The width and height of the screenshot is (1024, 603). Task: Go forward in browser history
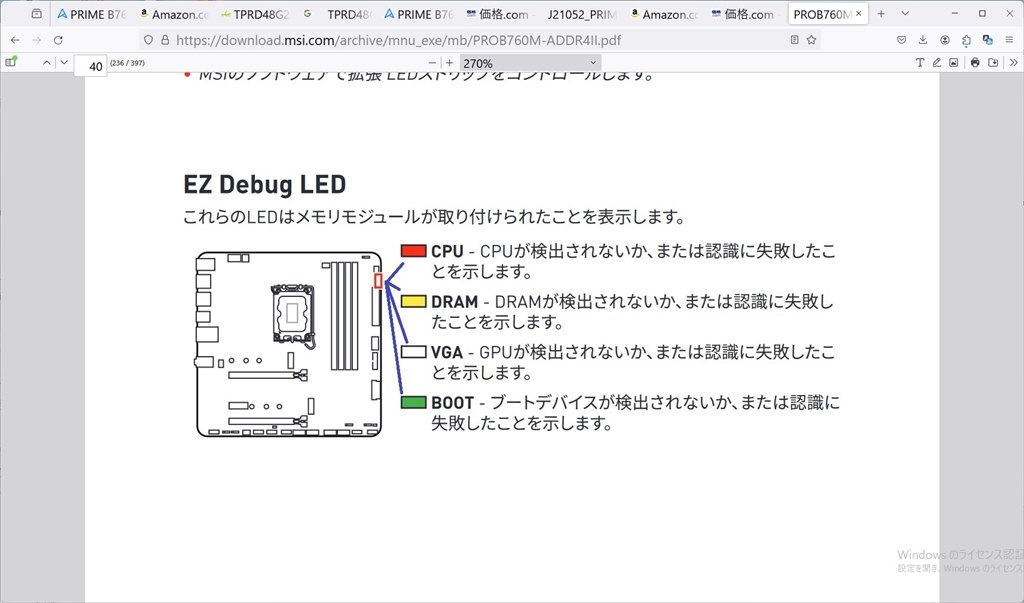37,40
